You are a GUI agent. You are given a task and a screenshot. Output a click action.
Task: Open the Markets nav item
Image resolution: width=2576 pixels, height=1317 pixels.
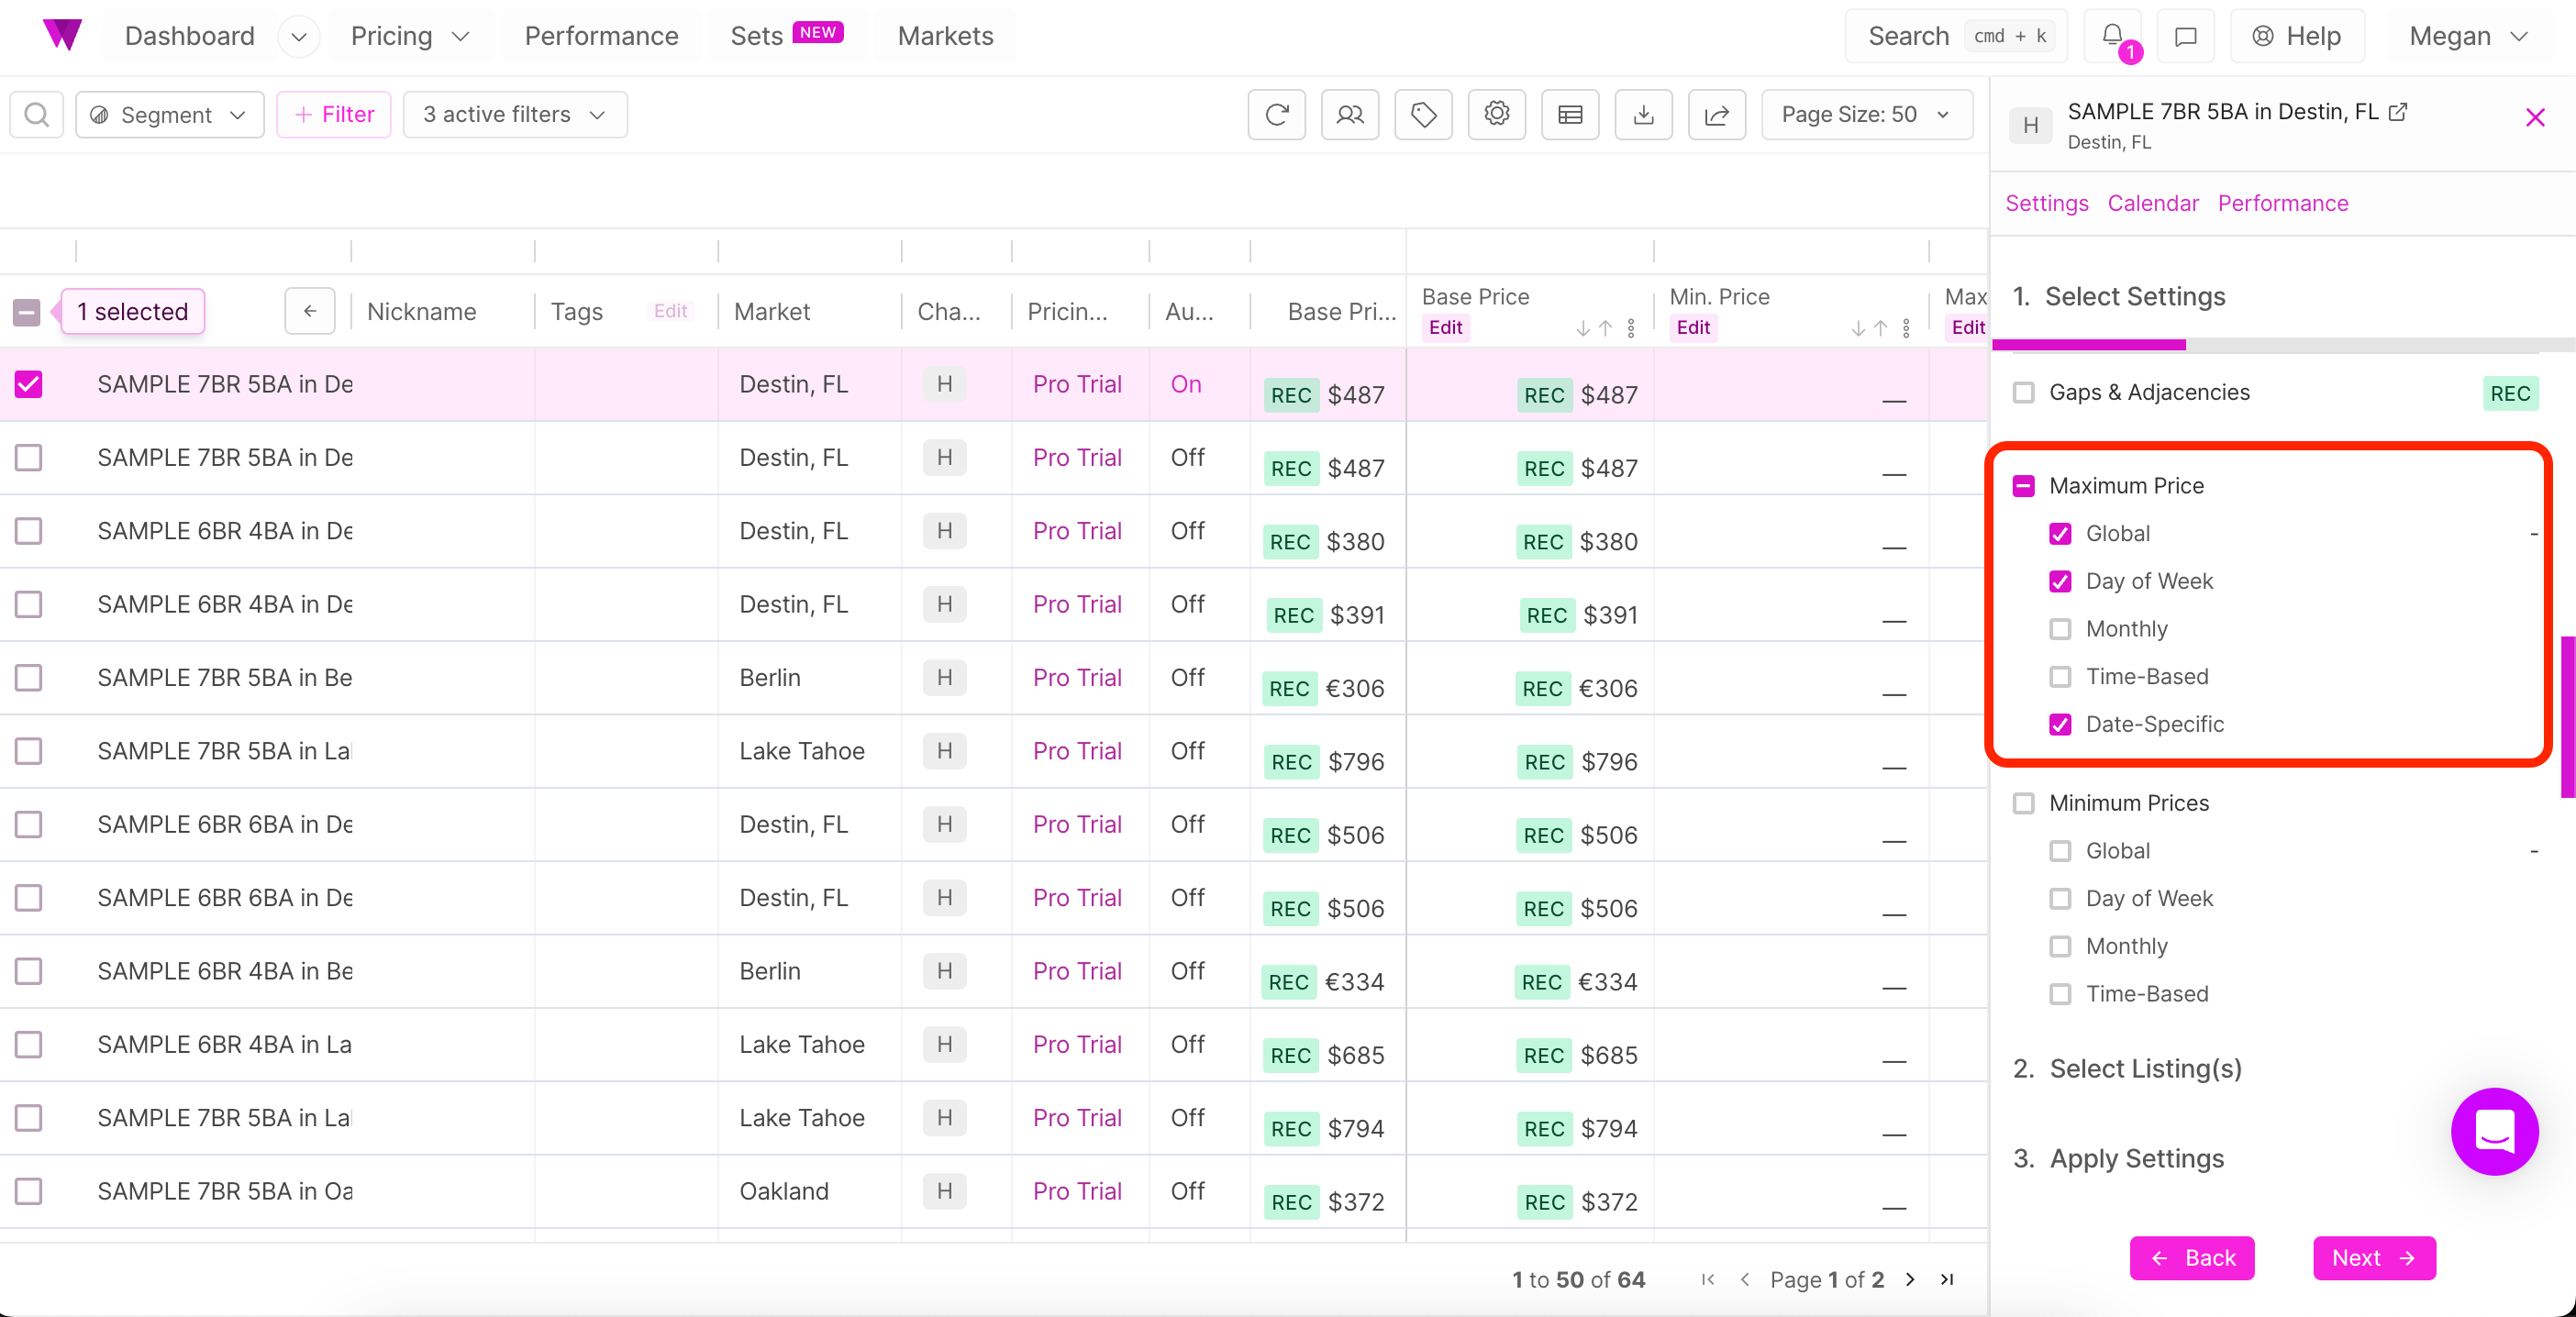(x=945, y=36)
